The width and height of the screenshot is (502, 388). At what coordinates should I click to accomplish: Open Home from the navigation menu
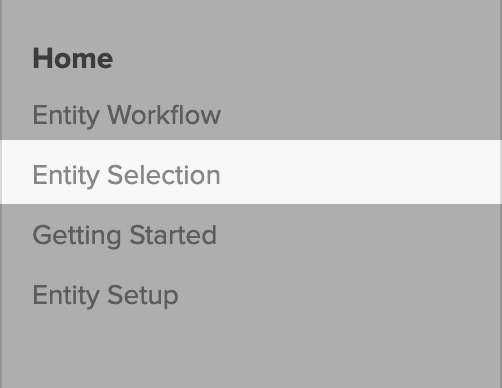pos(73,59)
